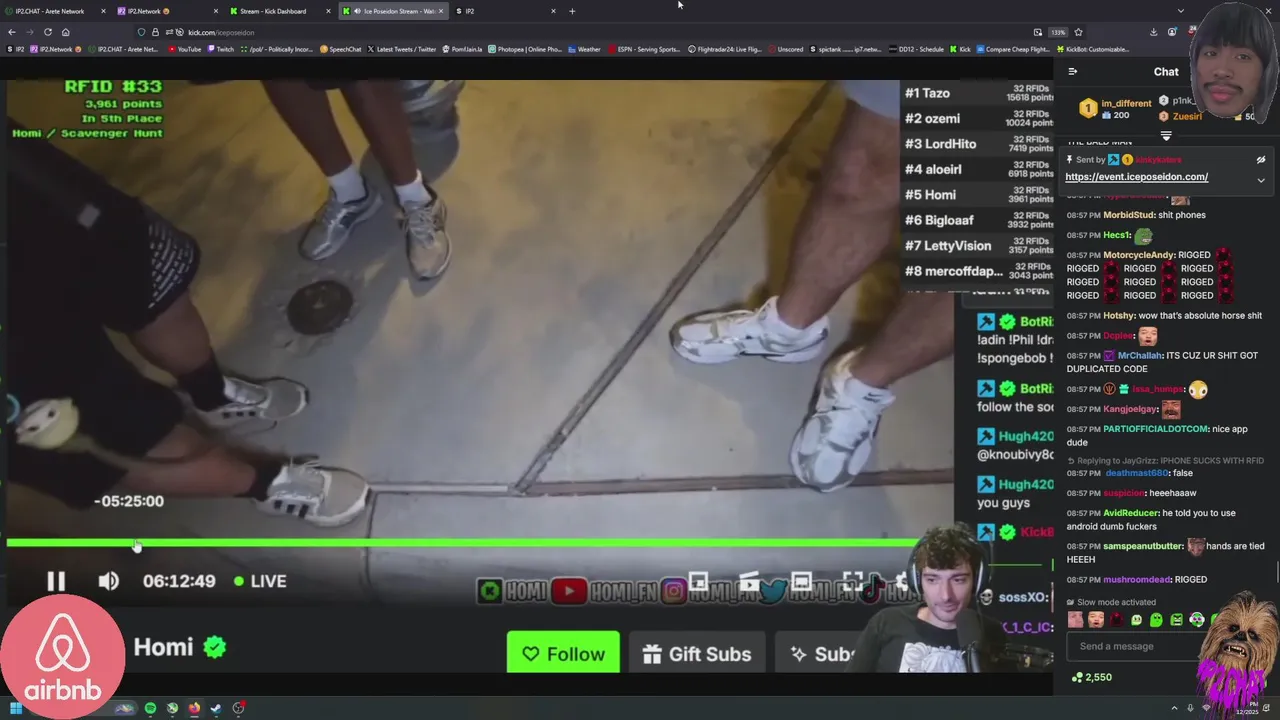Click chat username AvidReducer
This screenshot has height=720, width=1280.
pos(1130,513)
